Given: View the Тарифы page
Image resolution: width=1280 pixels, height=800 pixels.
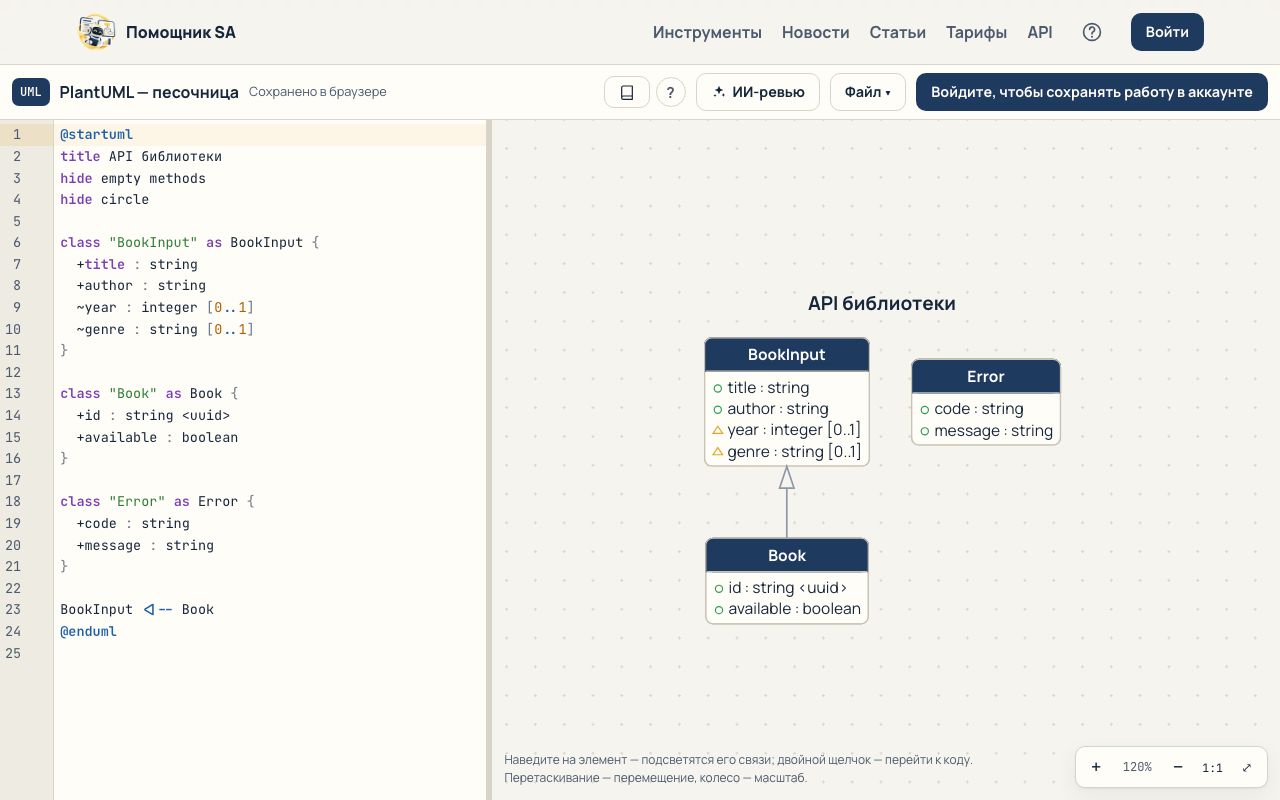Looking at the screenshot, I should coord(976,32).
